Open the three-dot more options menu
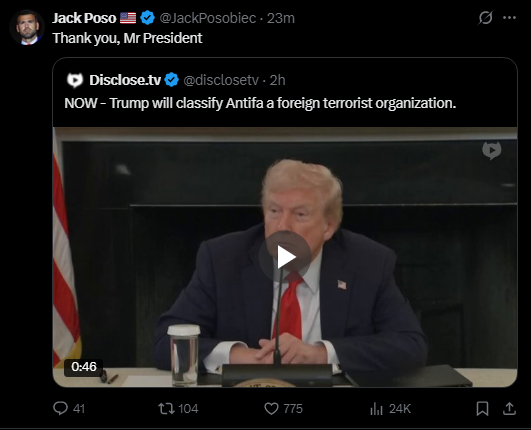531x430 pixels. (509, 18)
